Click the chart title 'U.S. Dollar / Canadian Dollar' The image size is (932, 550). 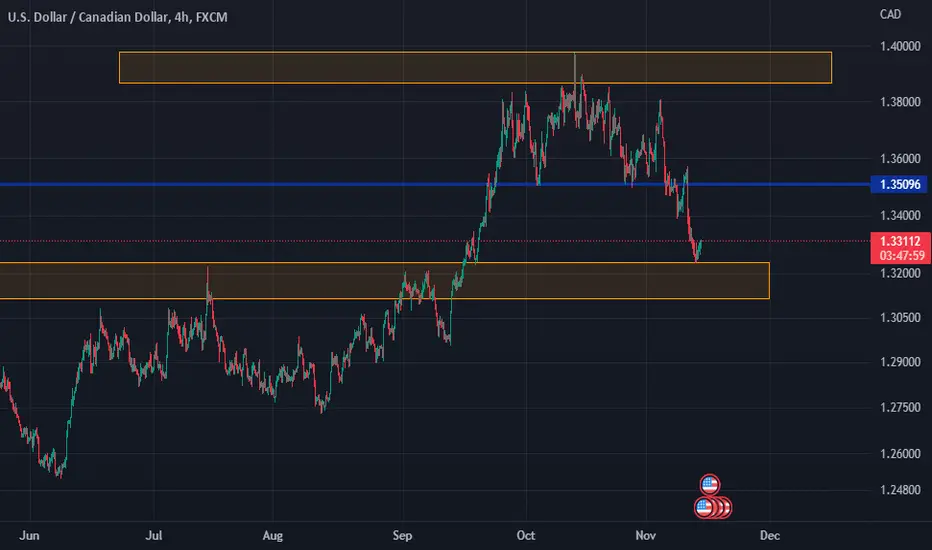[88, 17]
